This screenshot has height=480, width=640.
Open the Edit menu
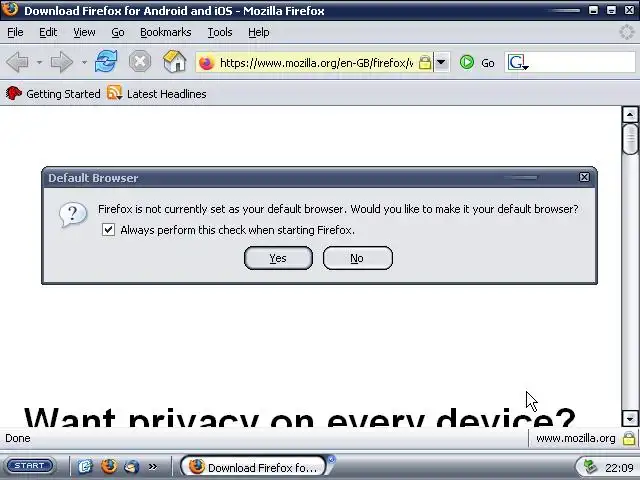[48, 32]
